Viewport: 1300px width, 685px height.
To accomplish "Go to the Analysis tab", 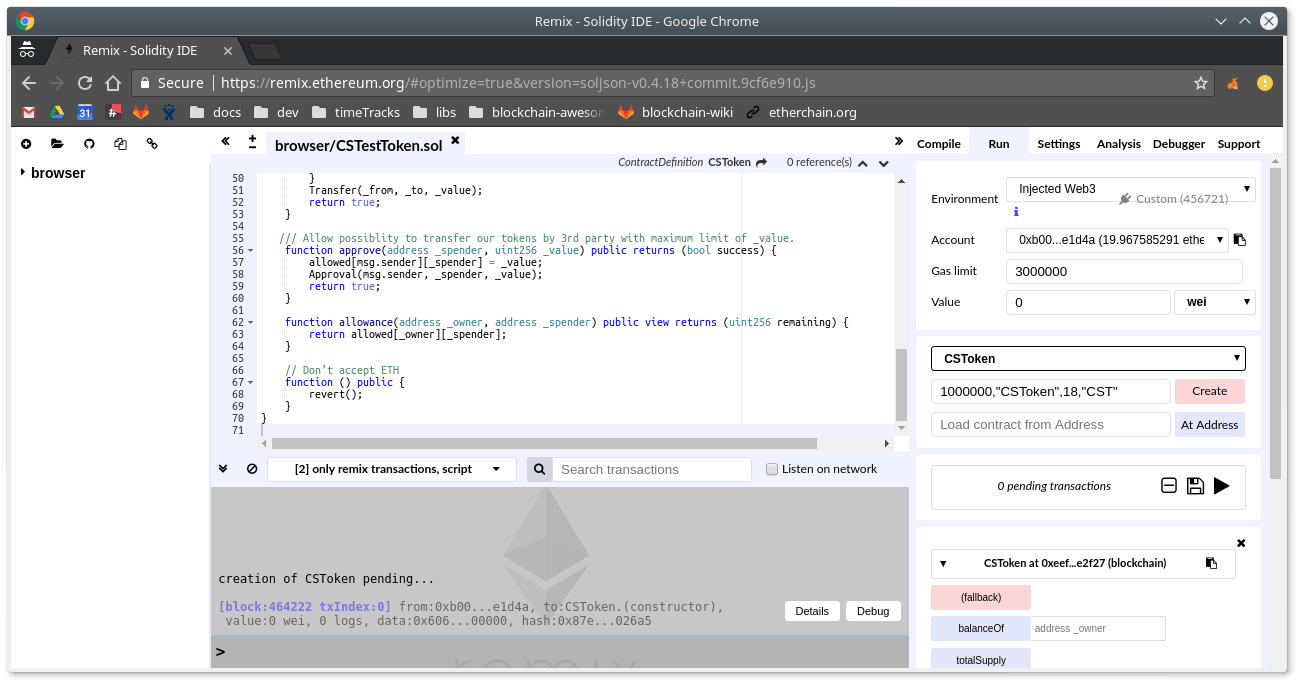I will coord(1119,144).
